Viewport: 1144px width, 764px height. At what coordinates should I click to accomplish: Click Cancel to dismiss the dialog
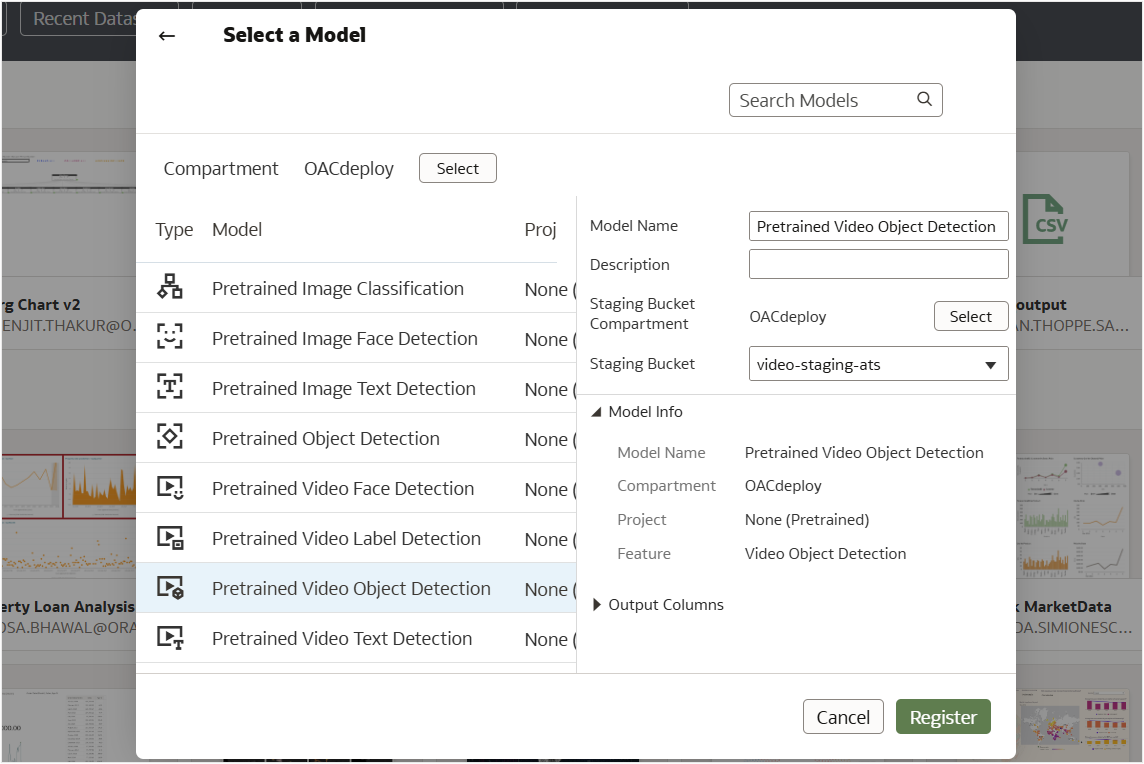[843, 716]
